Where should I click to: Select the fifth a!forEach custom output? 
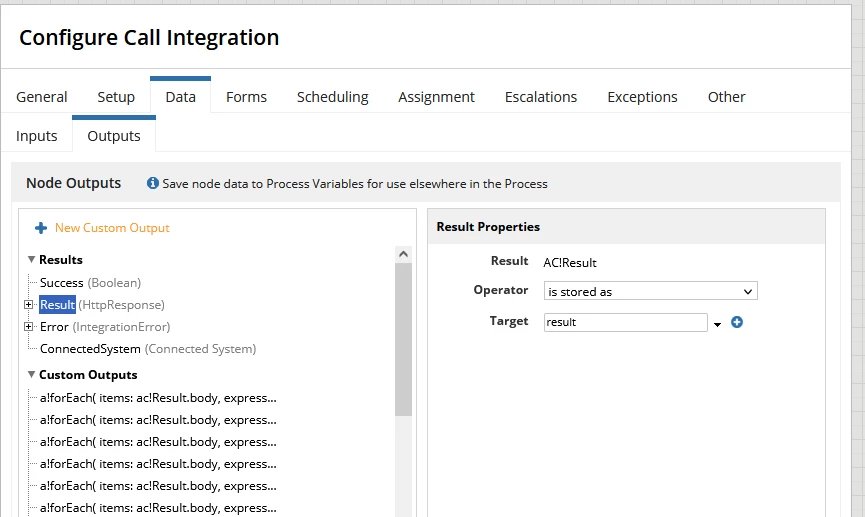(x=158, y=486)
